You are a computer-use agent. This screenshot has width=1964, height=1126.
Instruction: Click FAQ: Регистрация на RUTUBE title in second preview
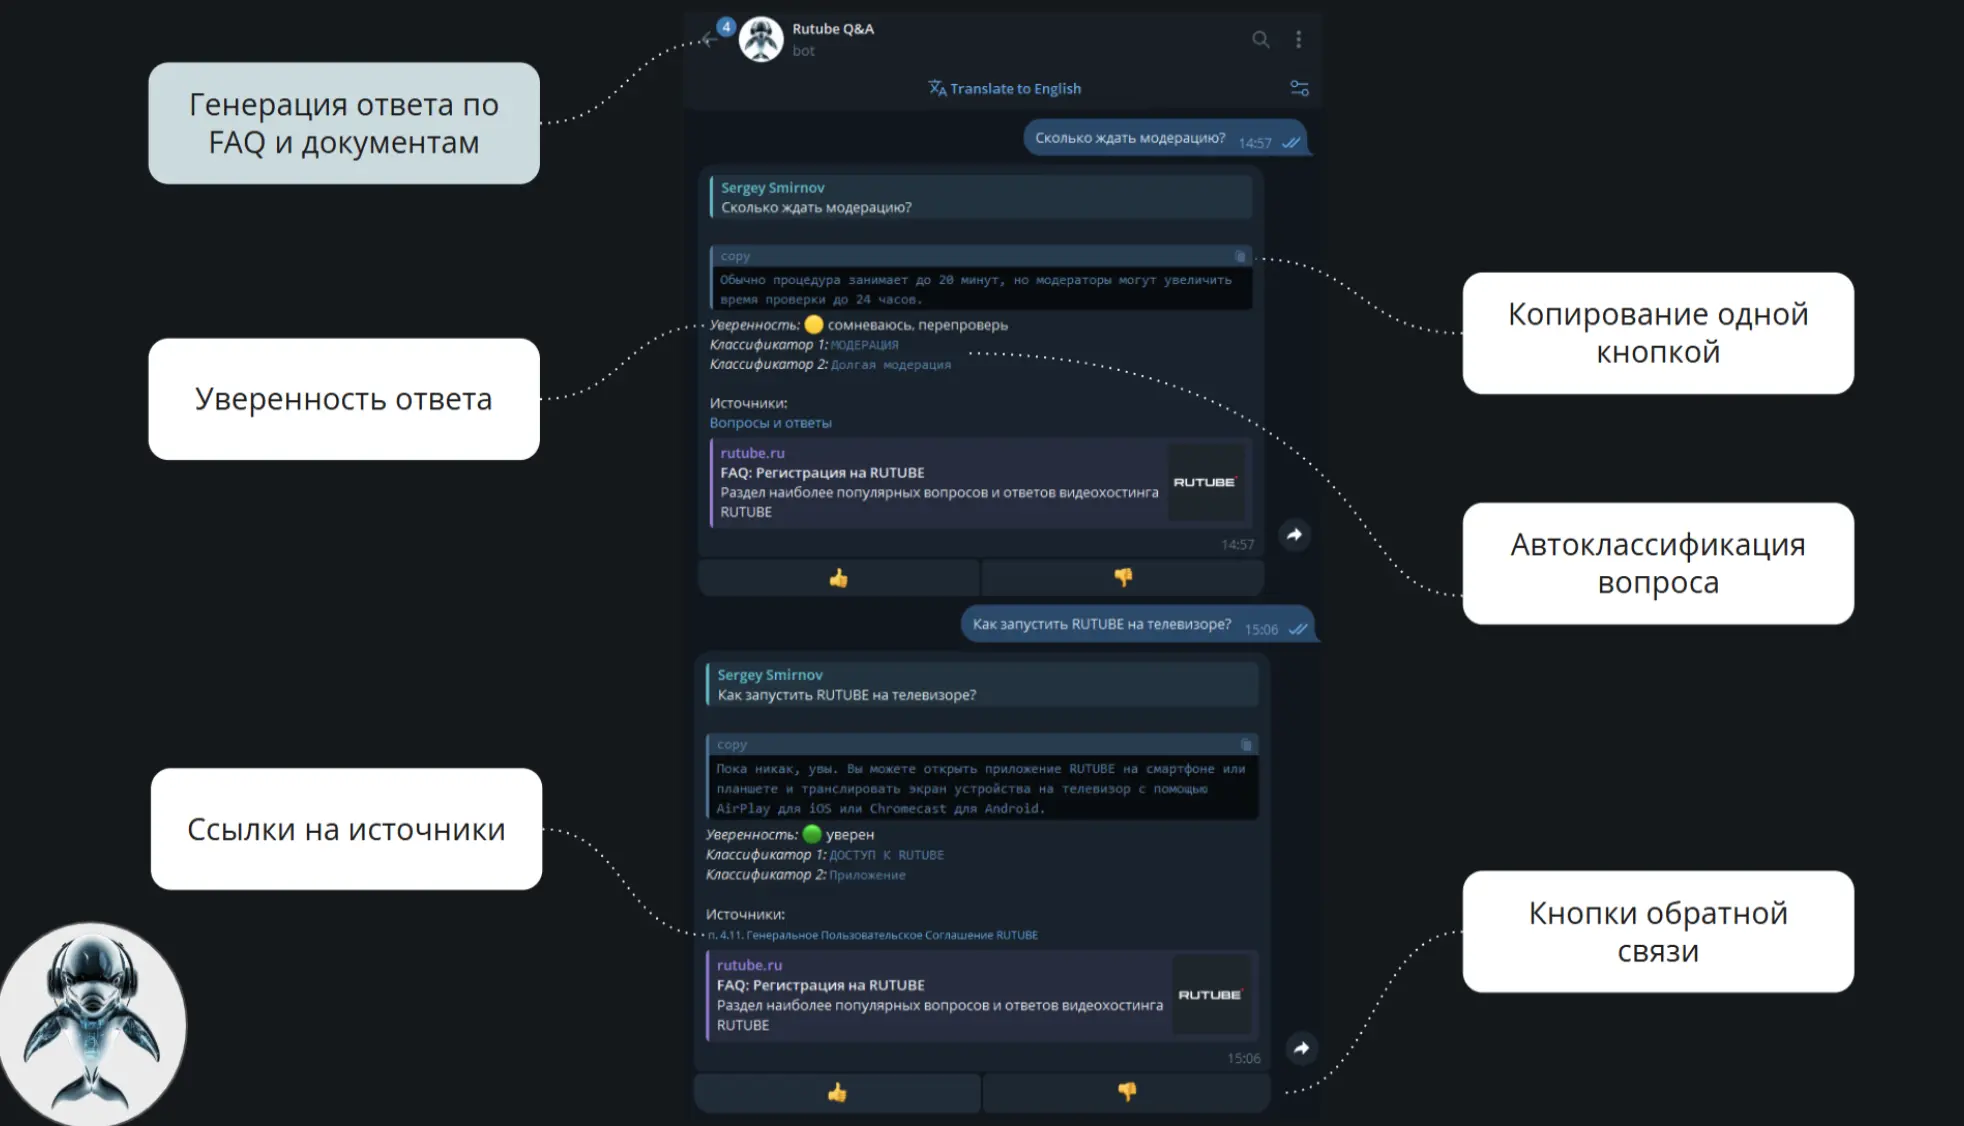(820, 986)
